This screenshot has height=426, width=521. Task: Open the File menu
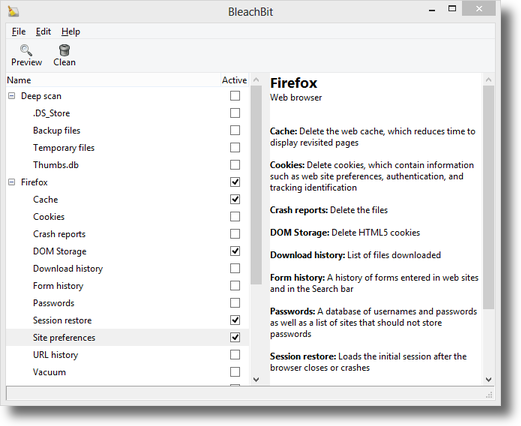tap(19, 32)
